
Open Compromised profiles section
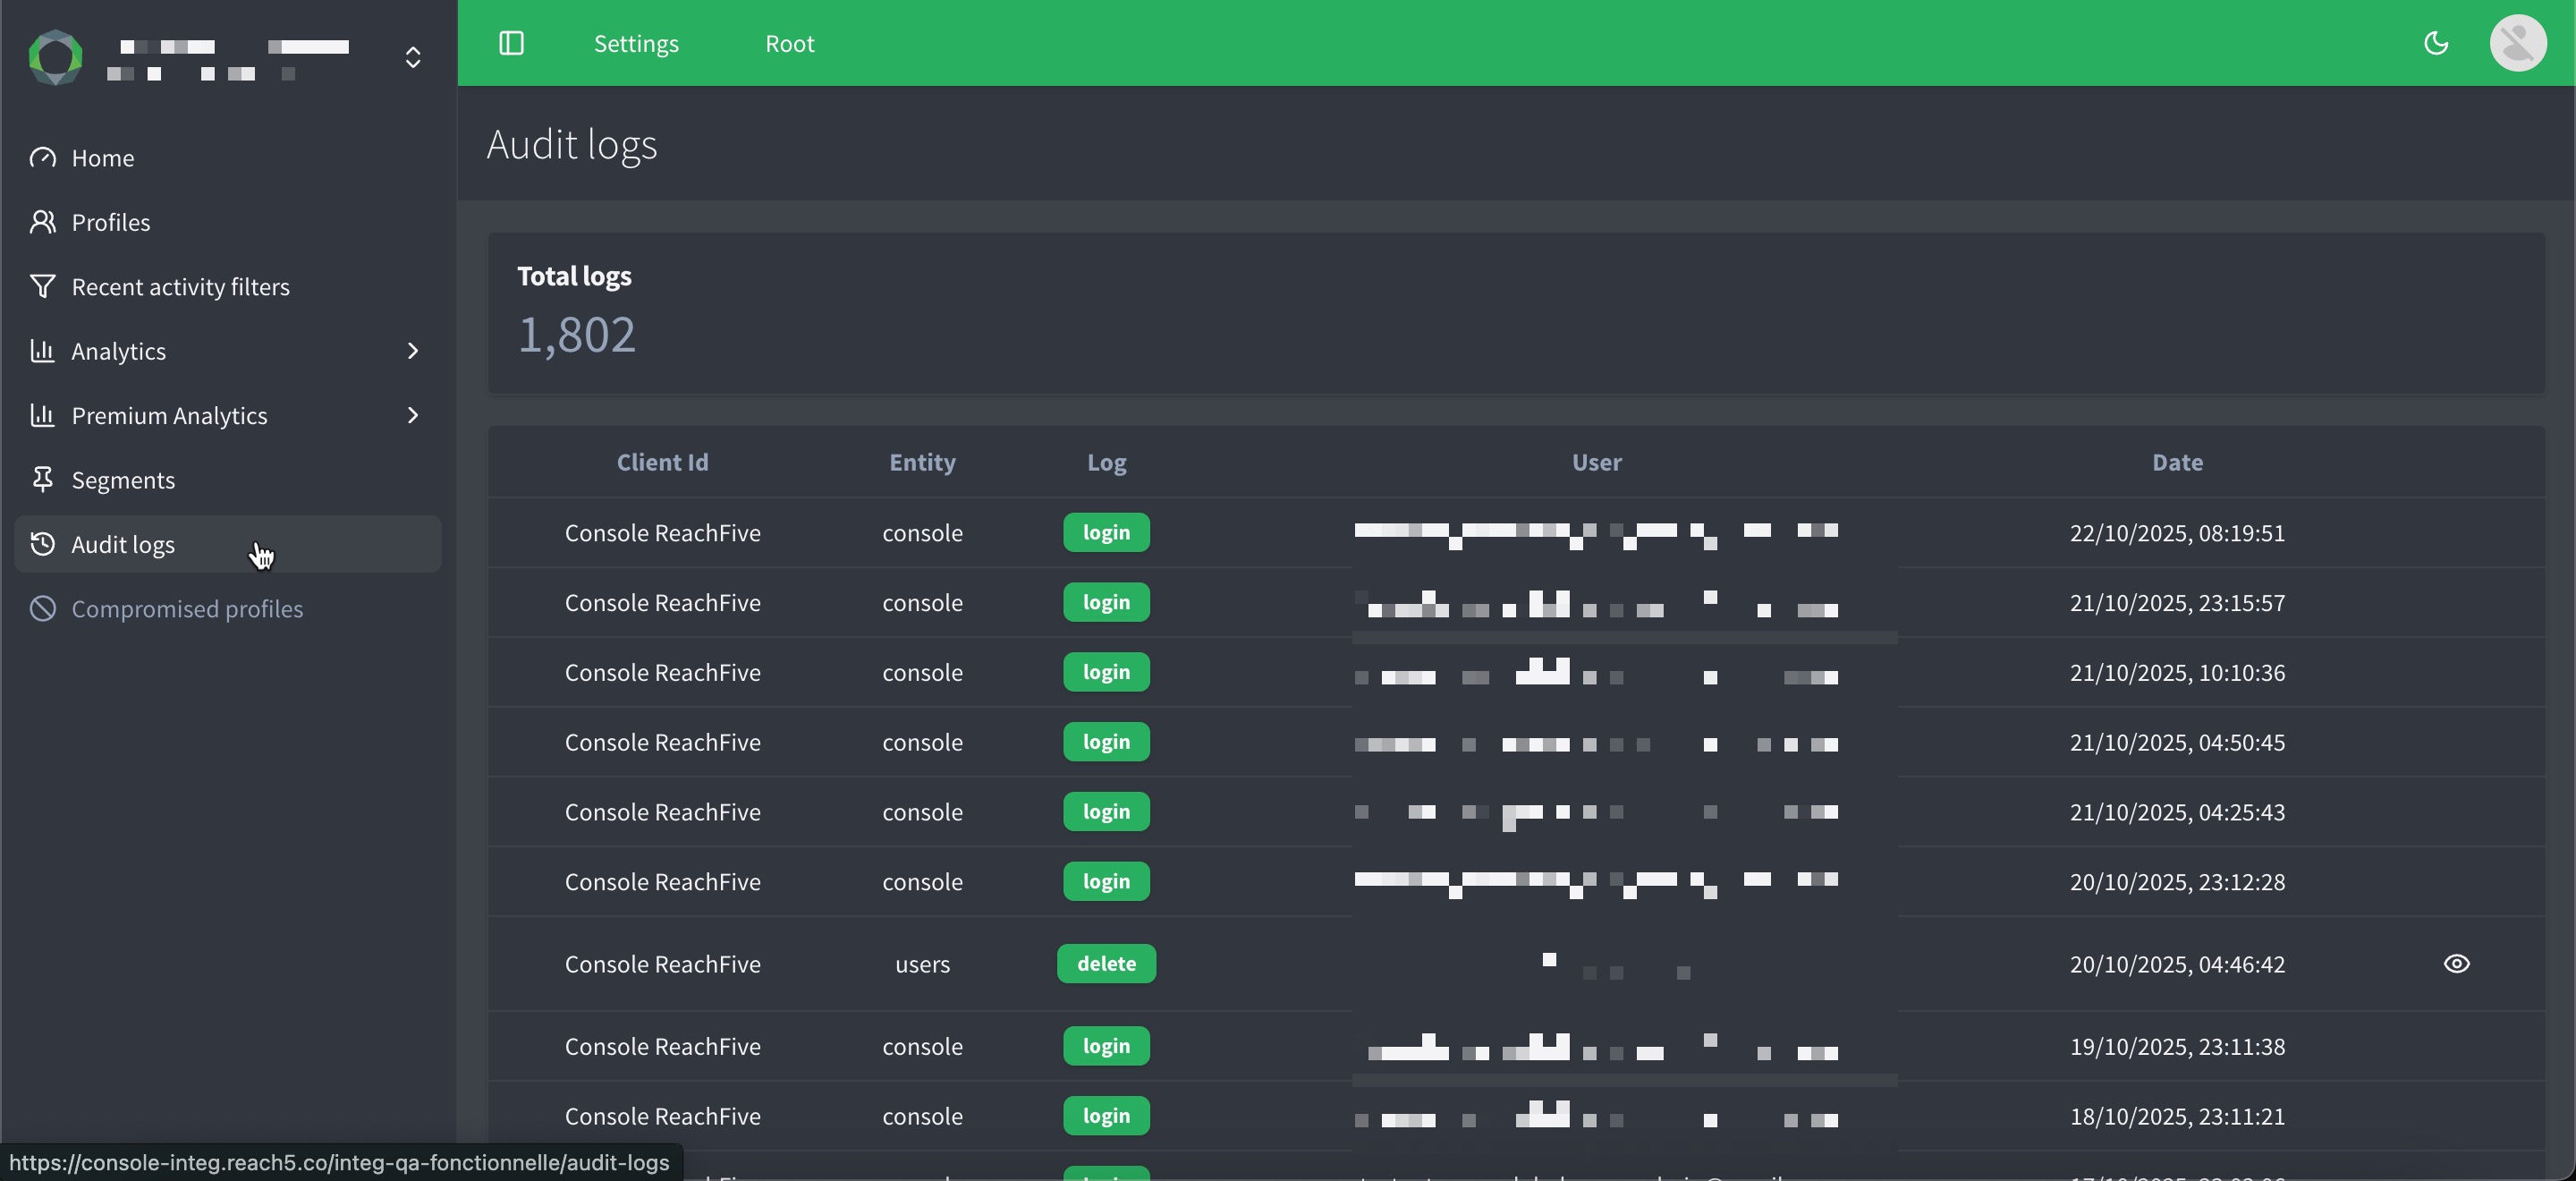click(187, 608)
